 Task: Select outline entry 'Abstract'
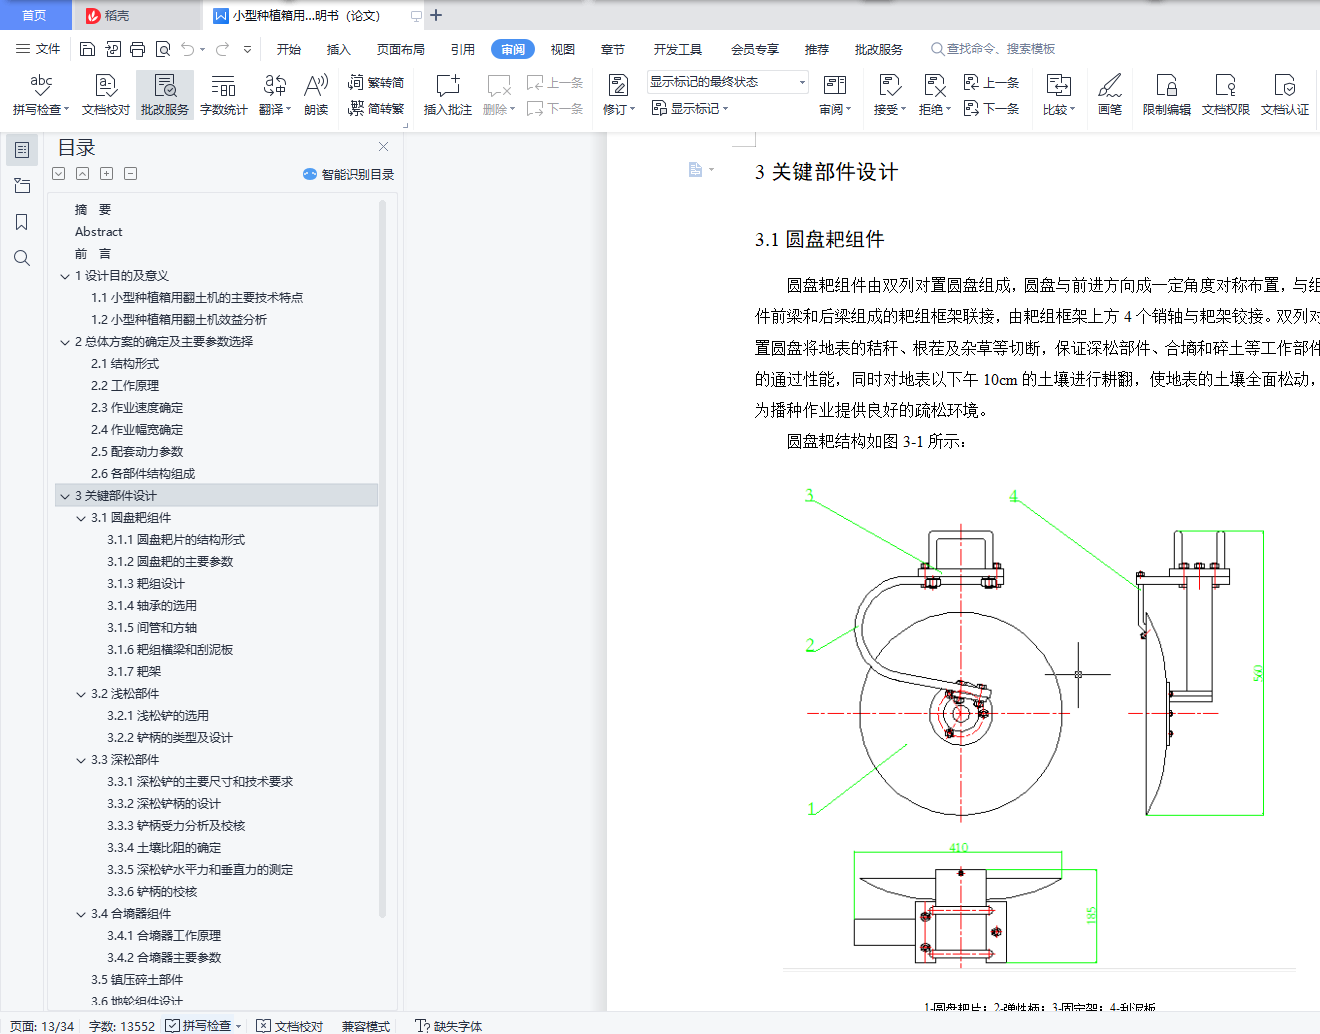[x=98, y=232]
